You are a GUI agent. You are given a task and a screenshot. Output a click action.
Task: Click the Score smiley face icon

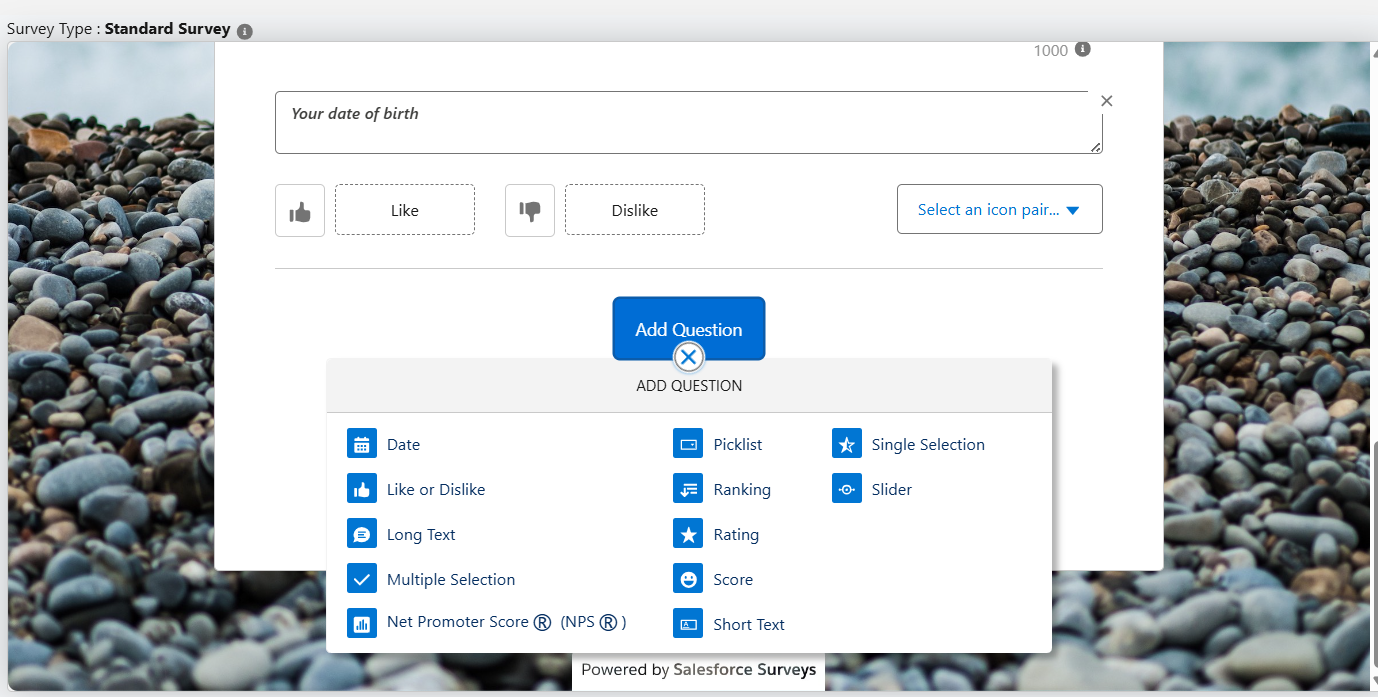coord(688,578)
